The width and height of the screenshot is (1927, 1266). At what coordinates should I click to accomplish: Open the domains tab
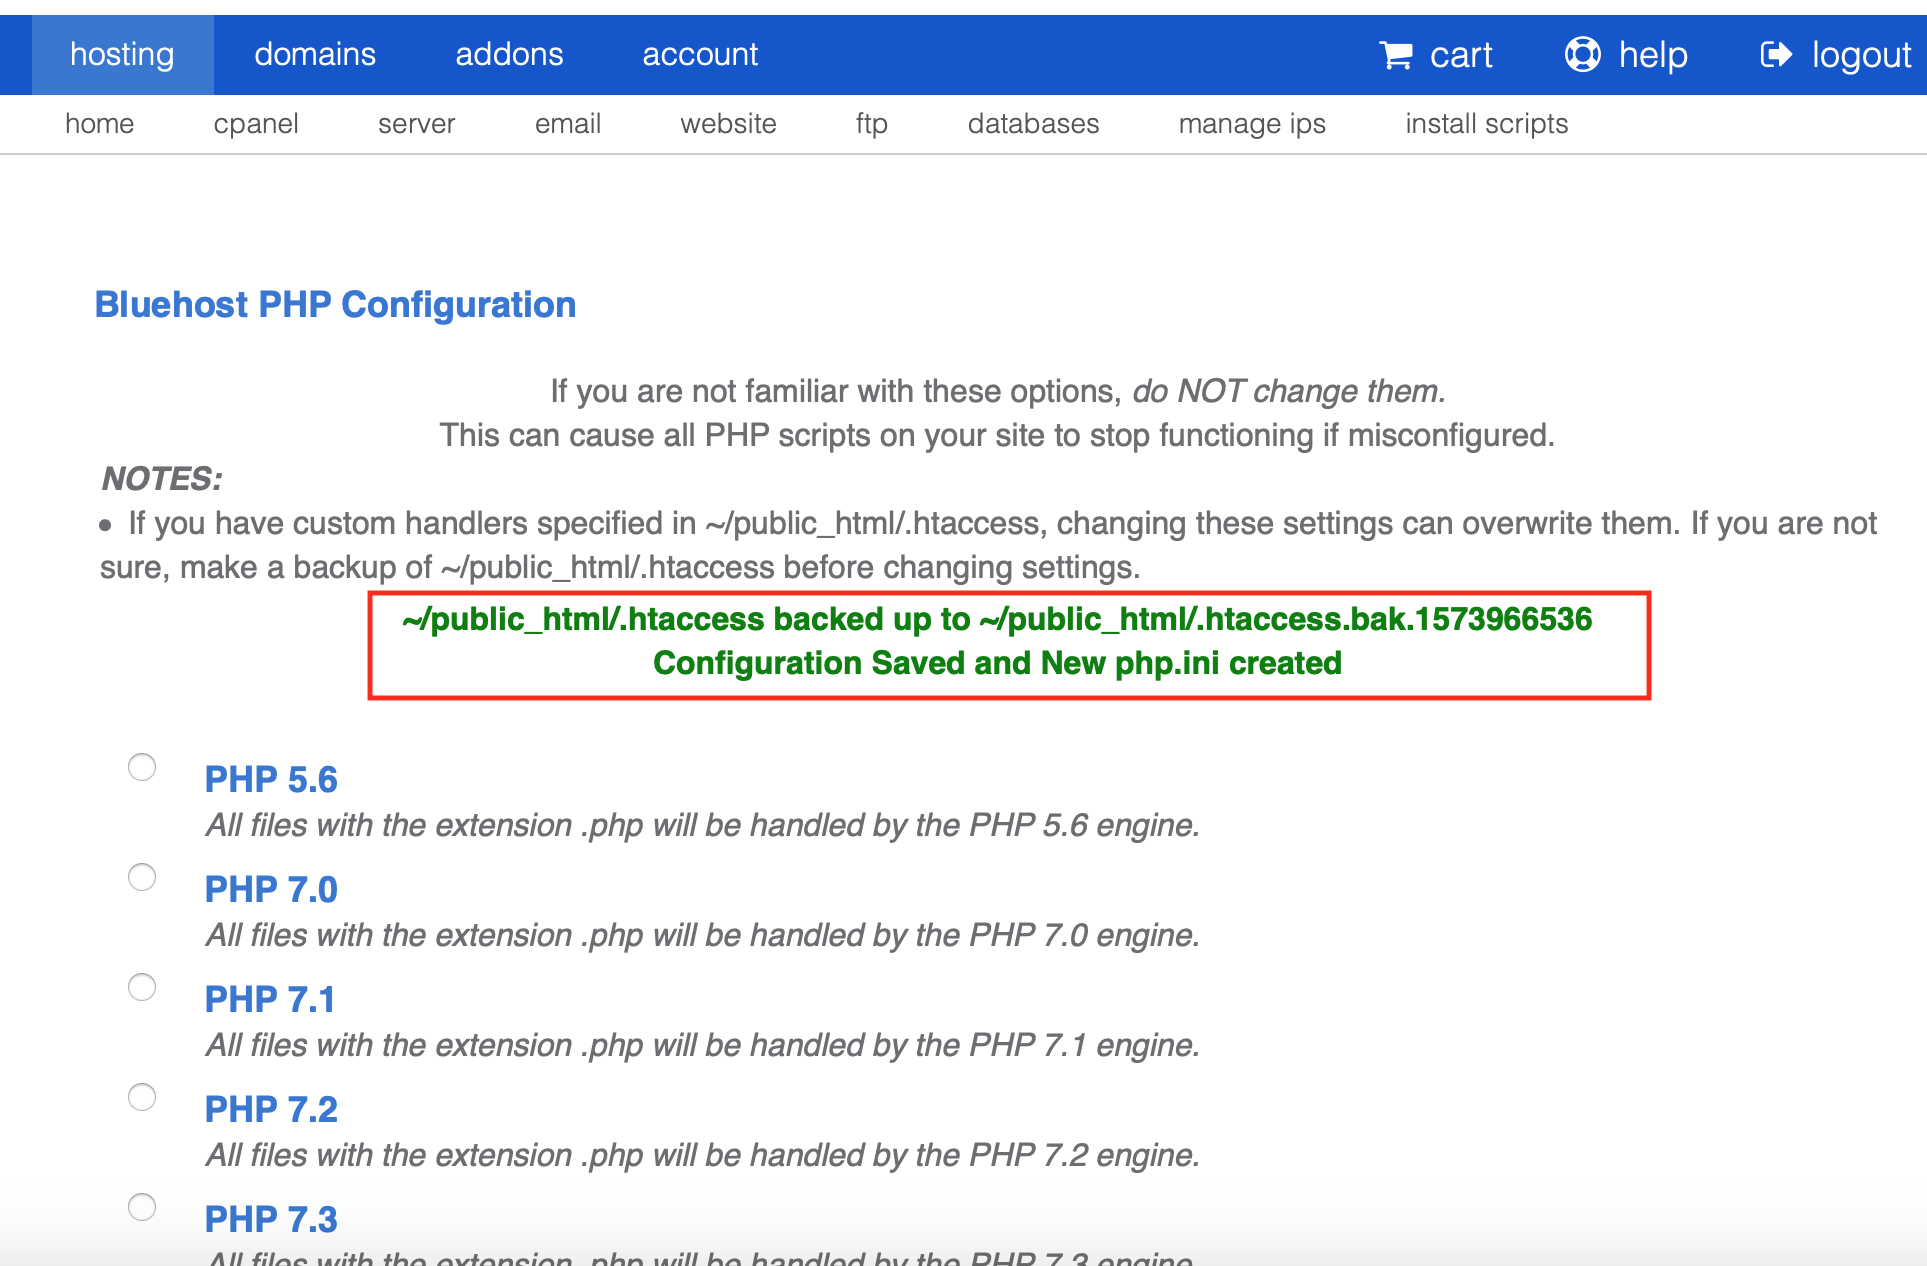315,54
